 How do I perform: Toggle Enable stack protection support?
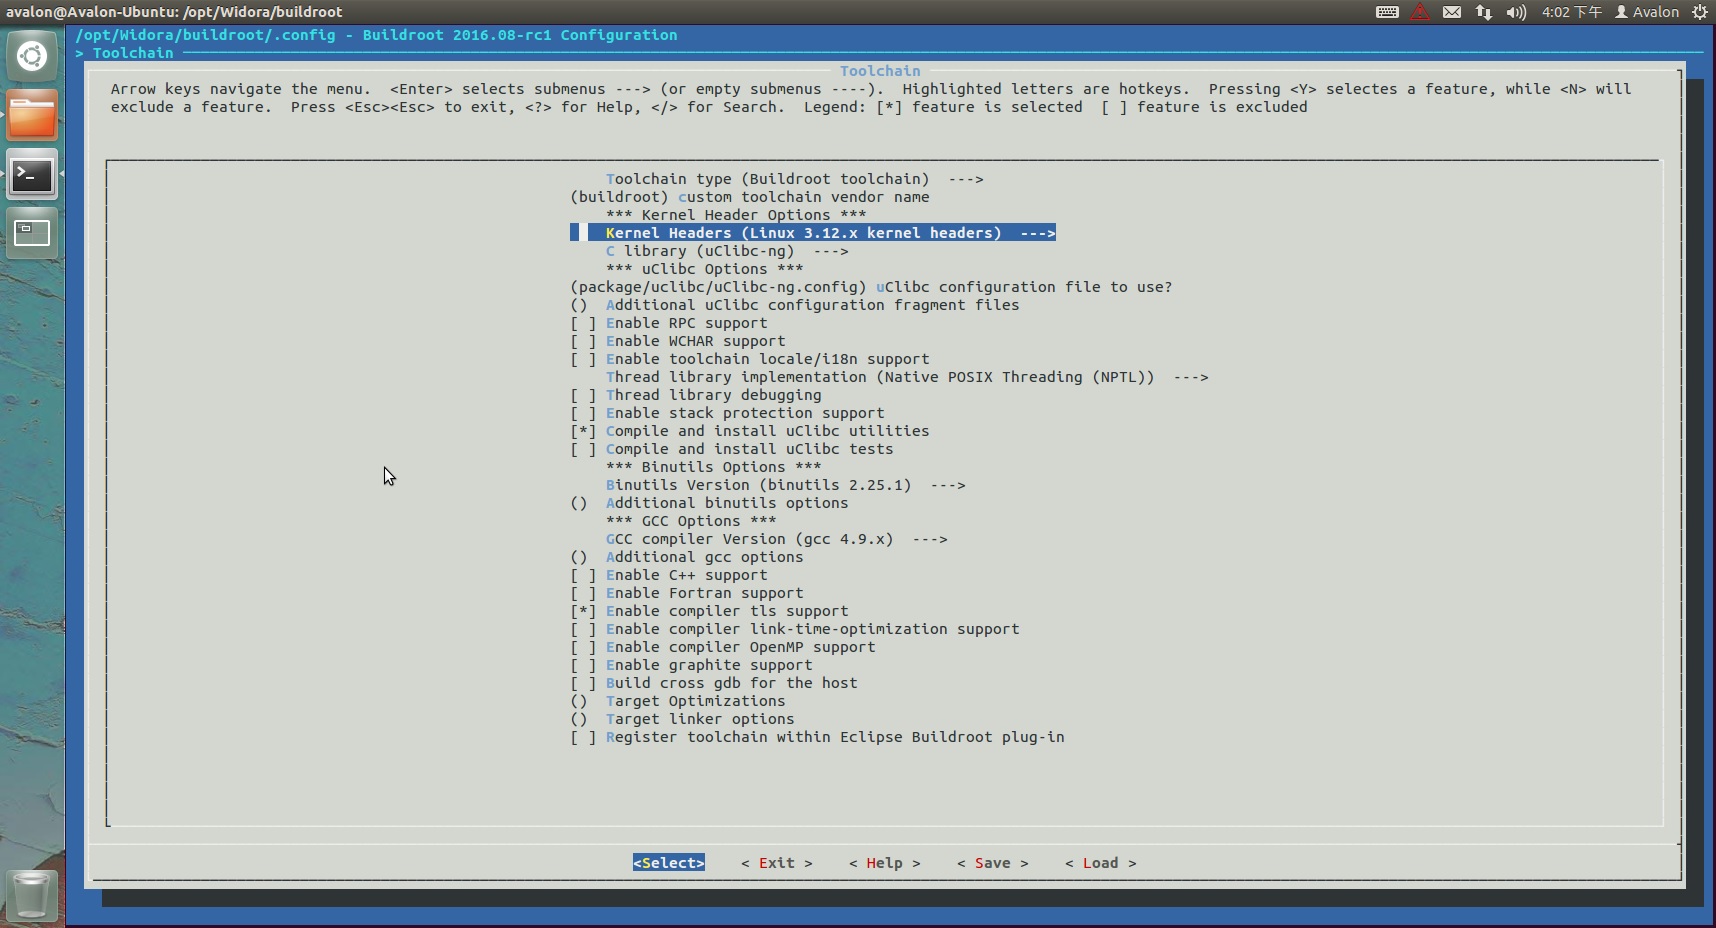point(727,413)
